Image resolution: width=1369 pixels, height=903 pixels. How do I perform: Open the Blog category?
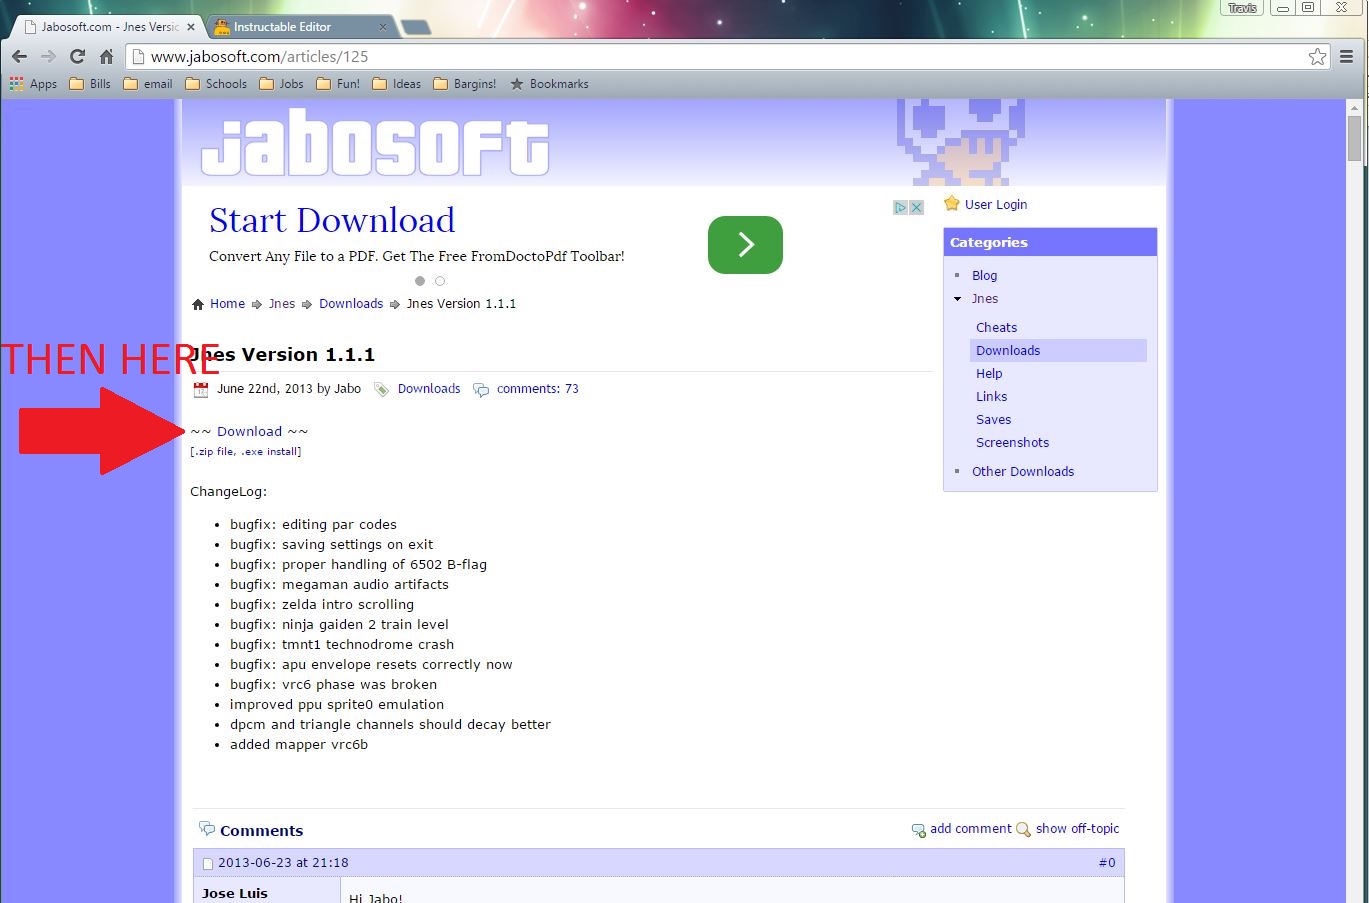click(985, 276)
